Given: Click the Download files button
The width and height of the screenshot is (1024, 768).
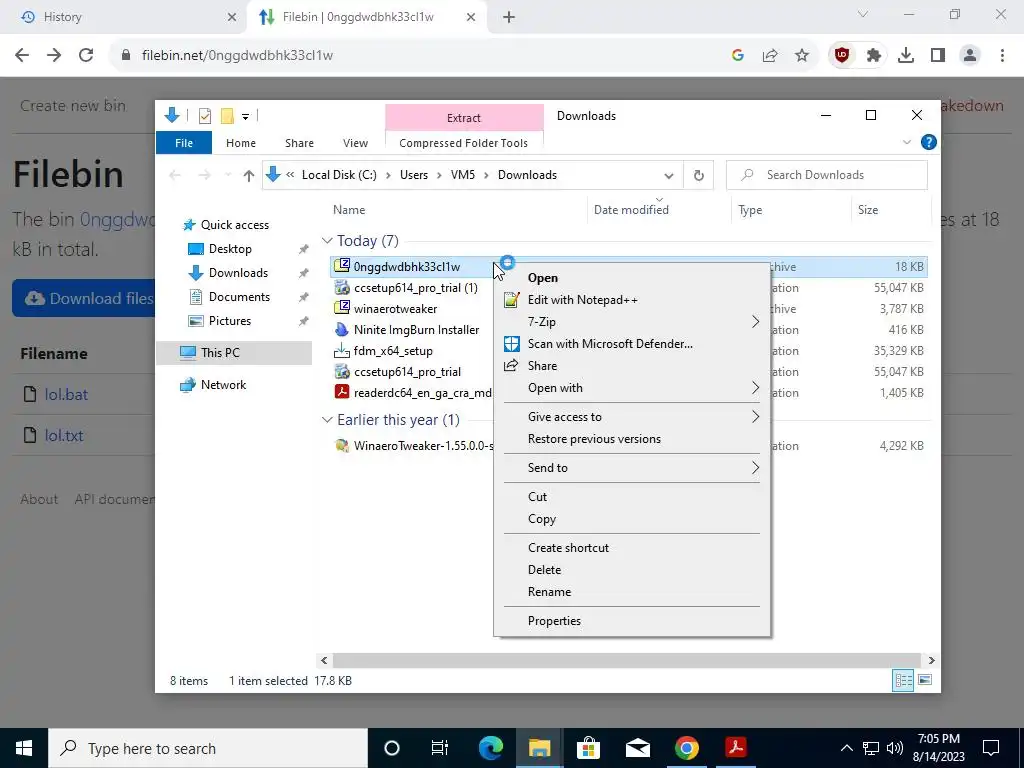Looking at the screenshot, I should (x=84, y=298).
